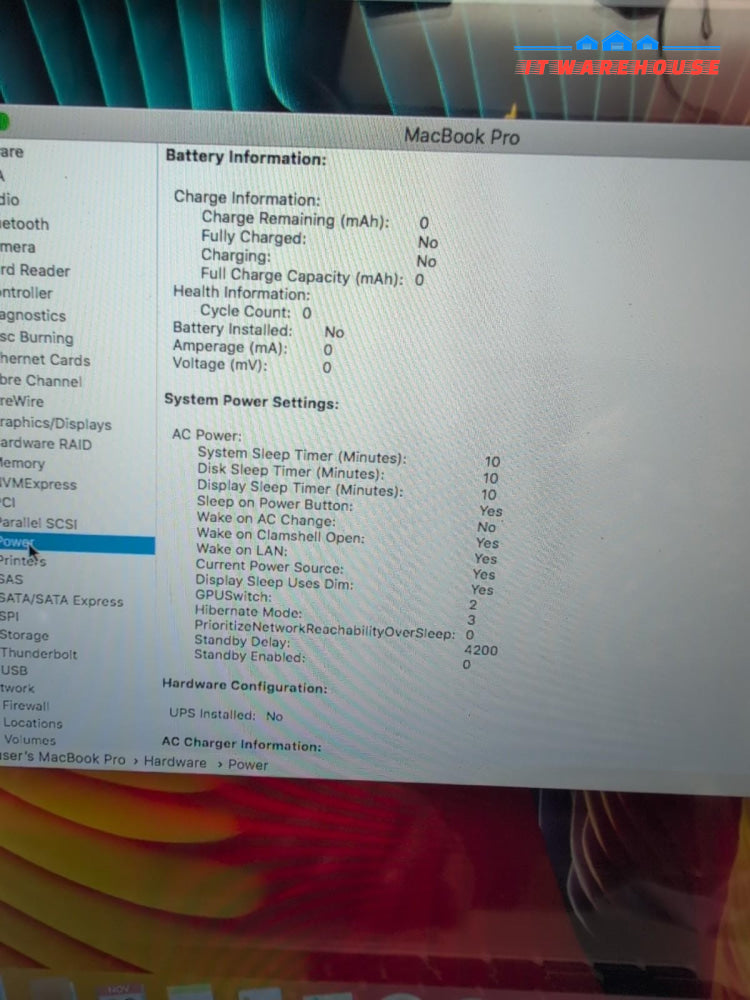Click Hardware in the bottom path bar
The height and width of the screenshot is (1000, 750).
pyautogui.click(x=175, y=762)
